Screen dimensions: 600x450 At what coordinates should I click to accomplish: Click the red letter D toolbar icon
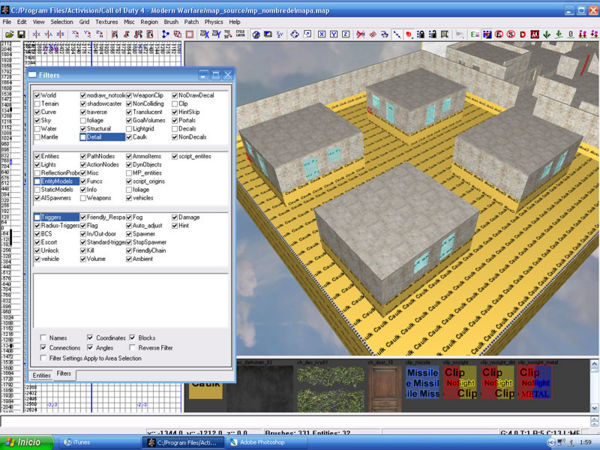tap(523, 34)
